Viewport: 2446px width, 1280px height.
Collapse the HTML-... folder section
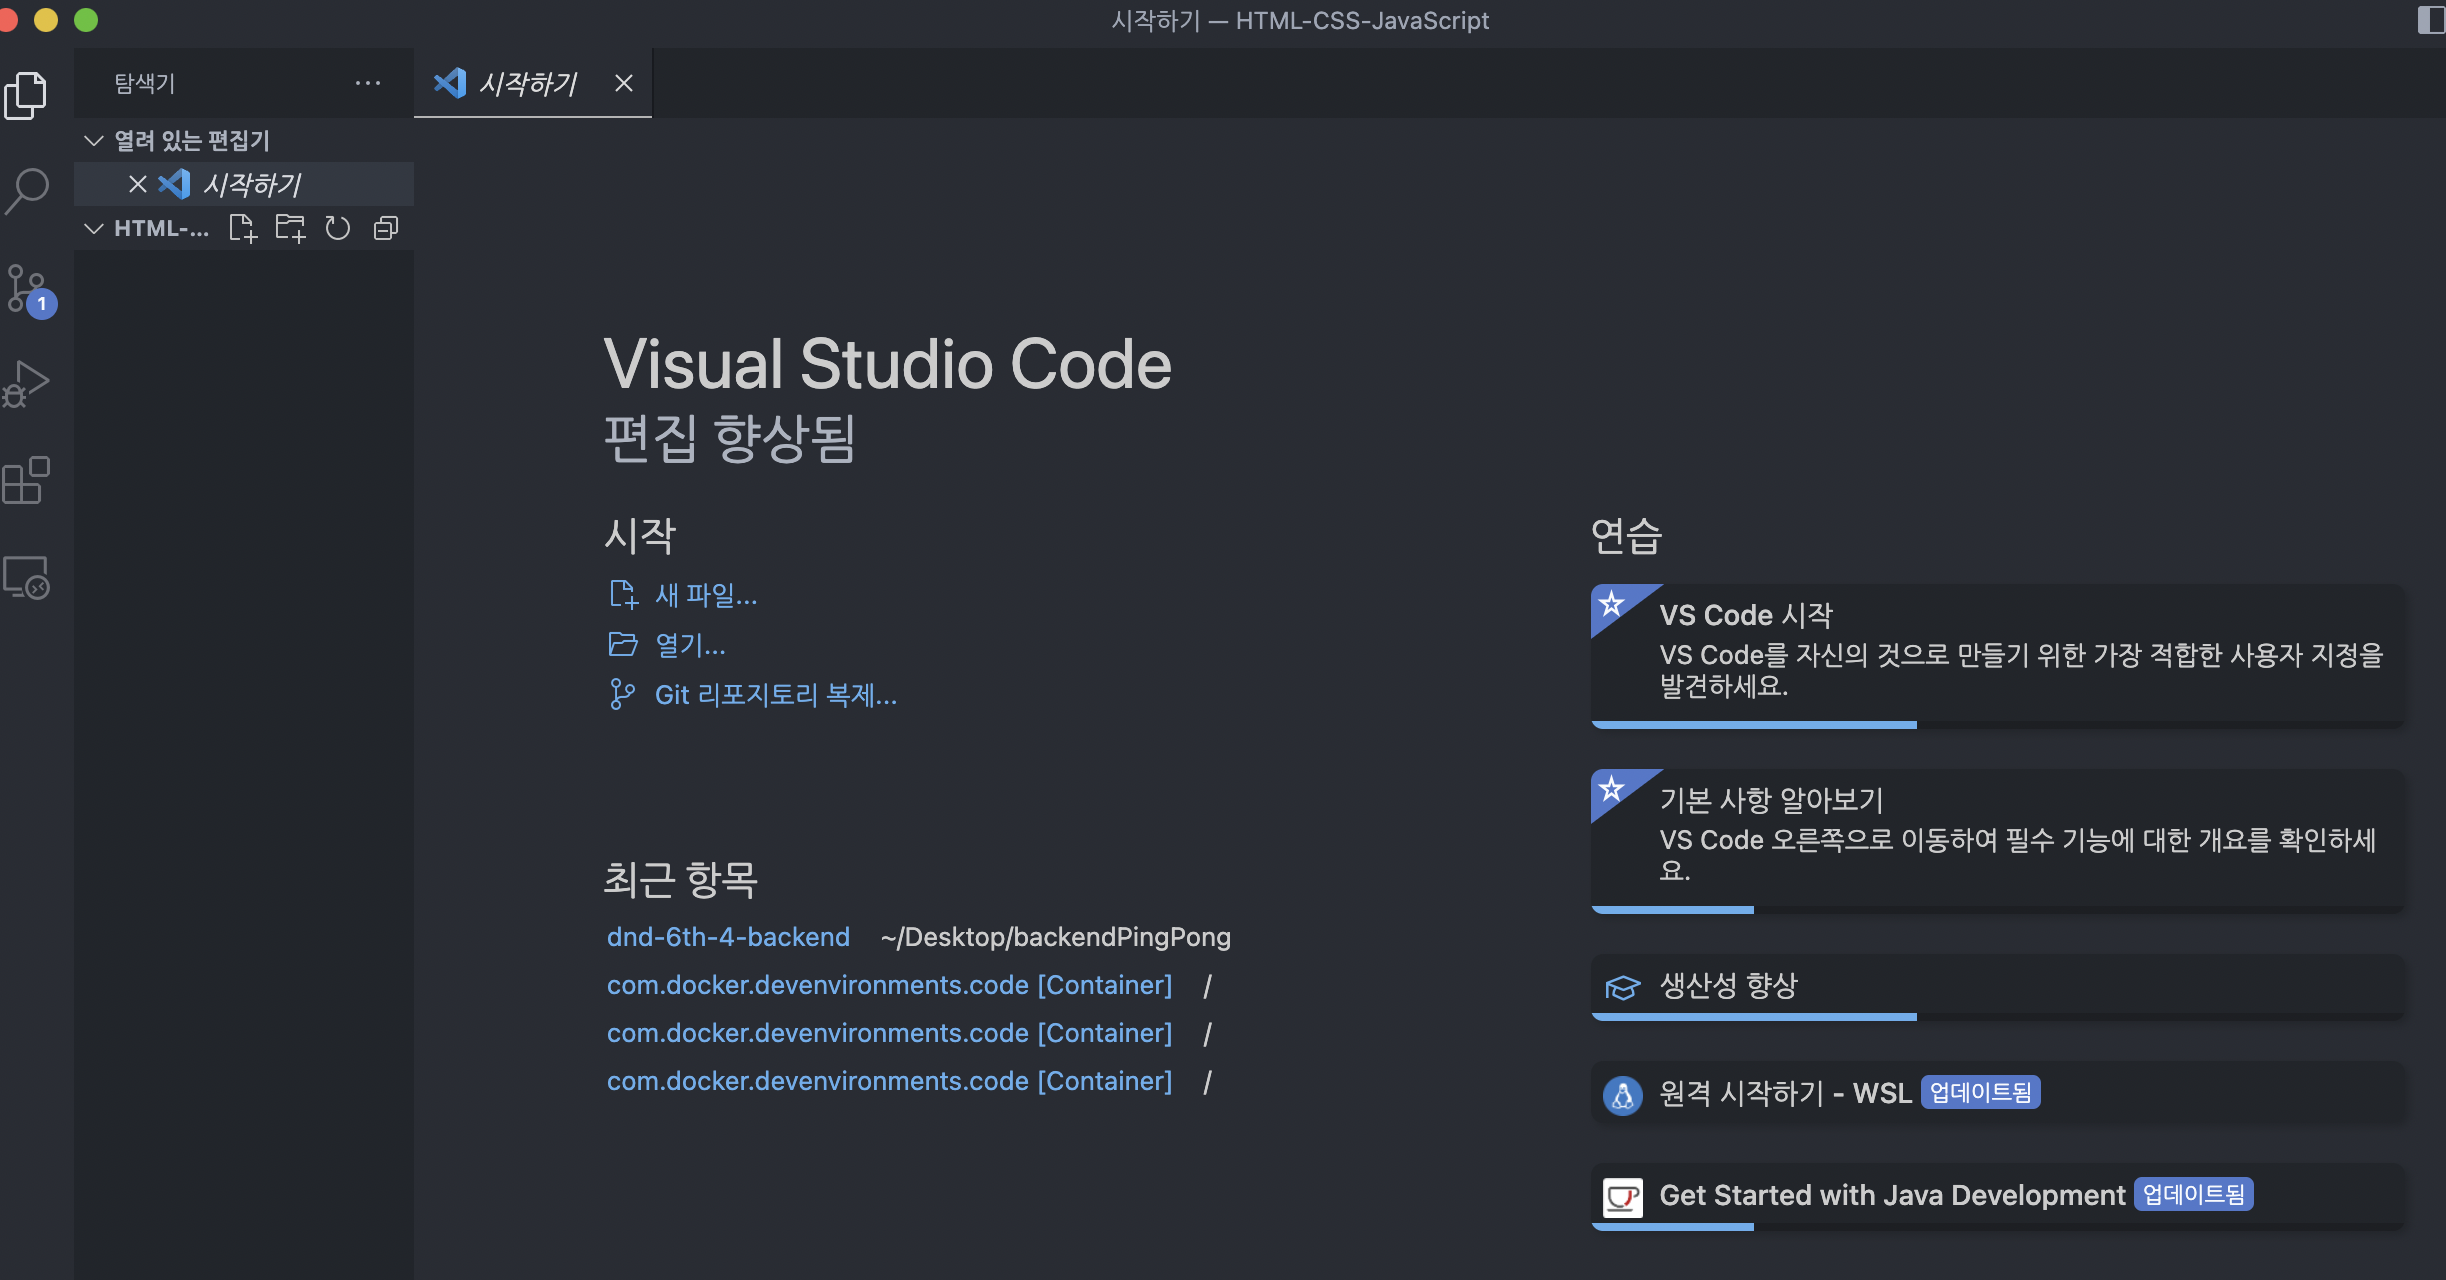pyautogui.click(x=94, y=229)
